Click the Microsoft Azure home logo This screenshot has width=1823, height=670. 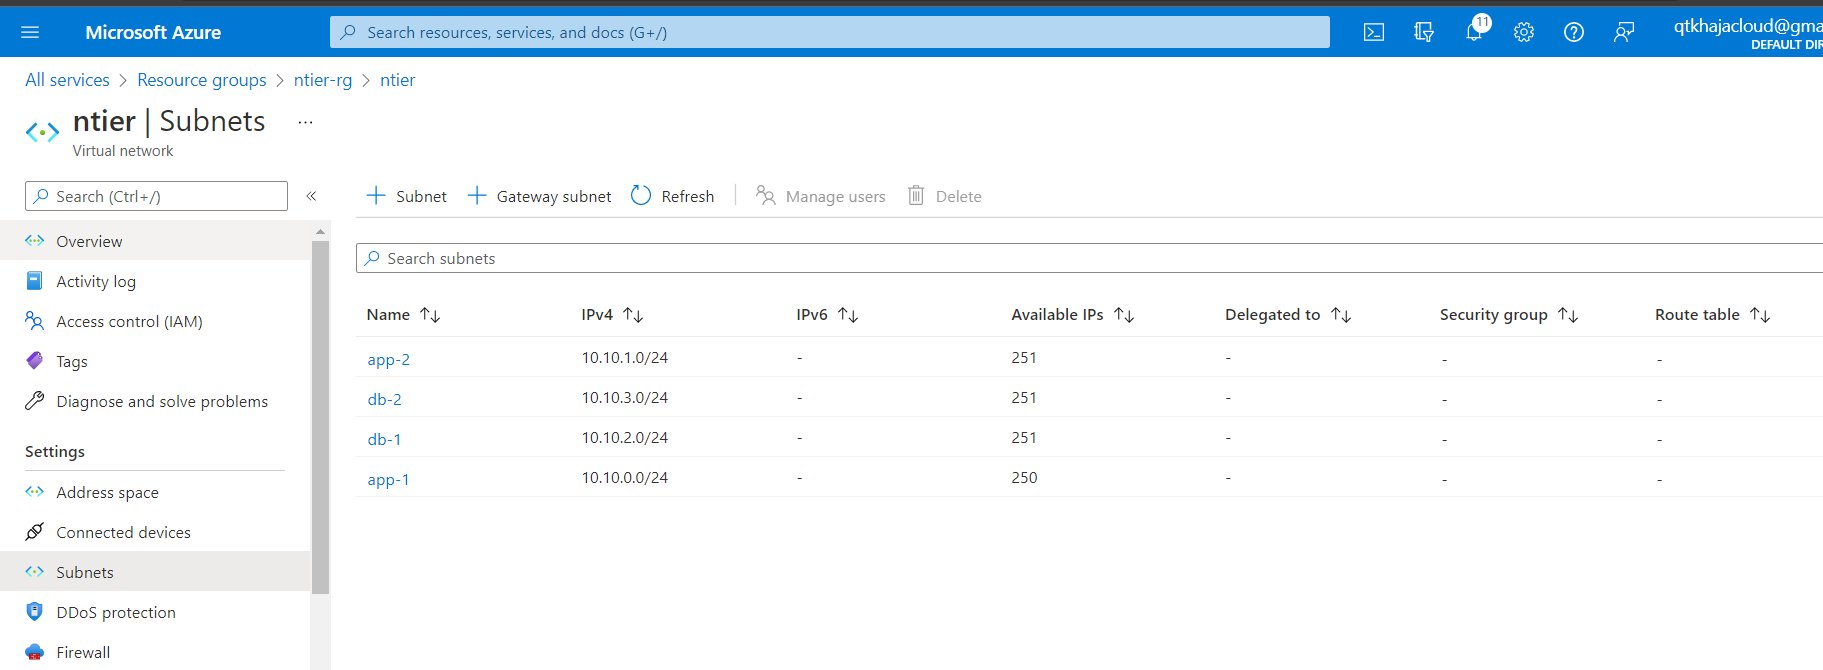(x=153, y=32)
